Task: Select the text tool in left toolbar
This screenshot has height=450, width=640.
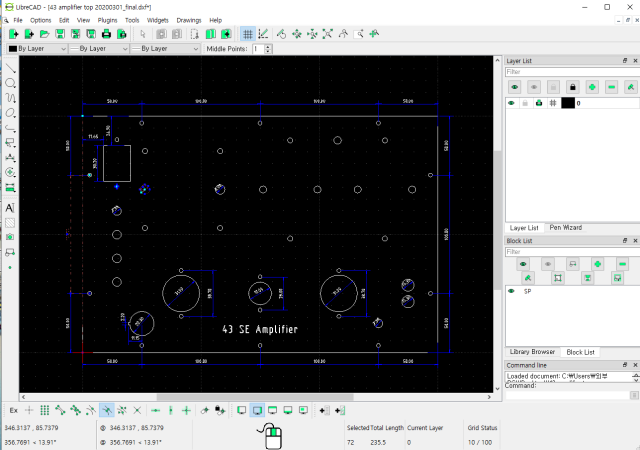Action: coord(10,207)
